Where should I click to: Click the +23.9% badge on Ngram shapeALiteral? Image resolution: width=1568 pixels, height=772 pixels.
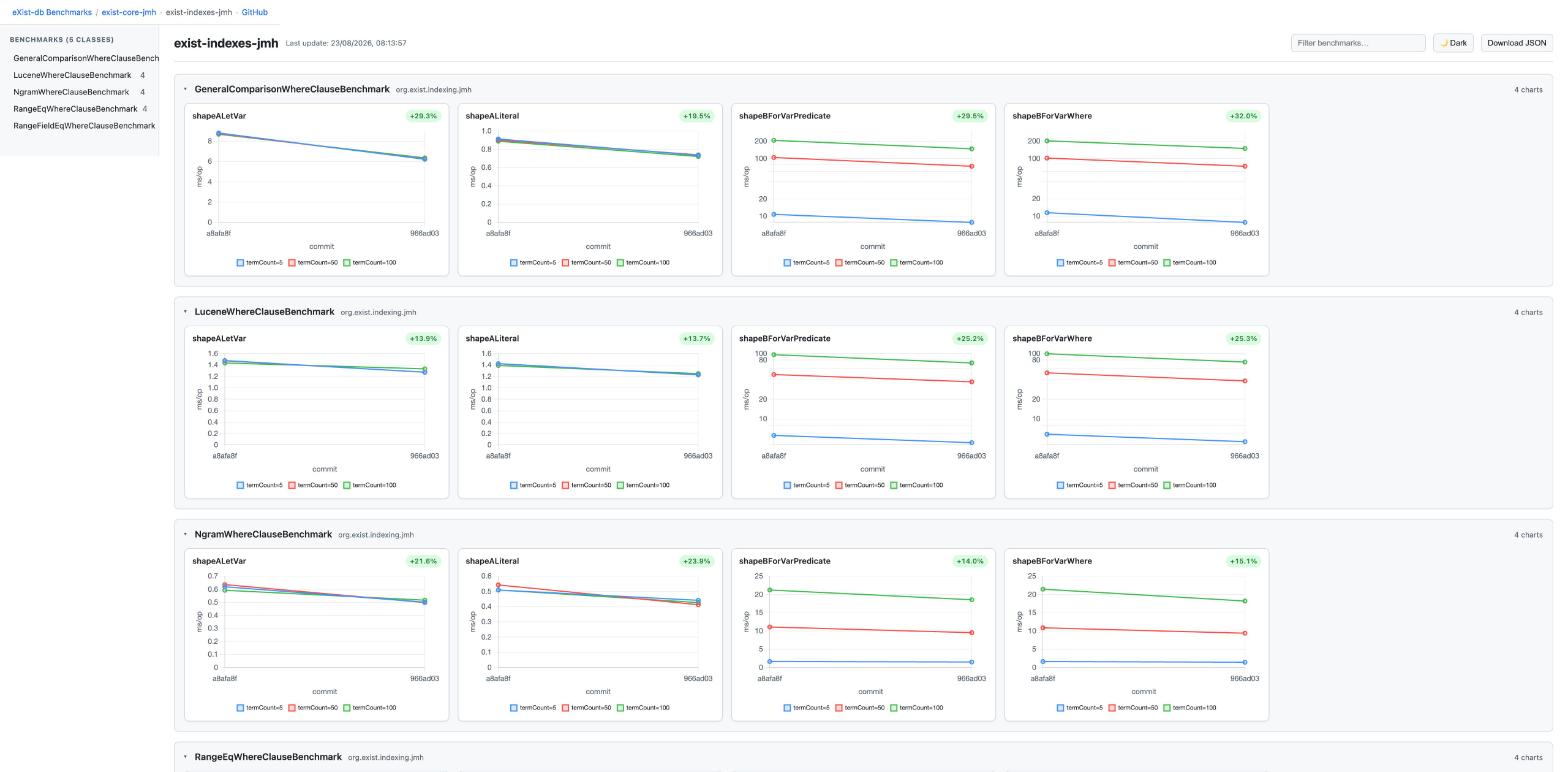pos(697,561)
